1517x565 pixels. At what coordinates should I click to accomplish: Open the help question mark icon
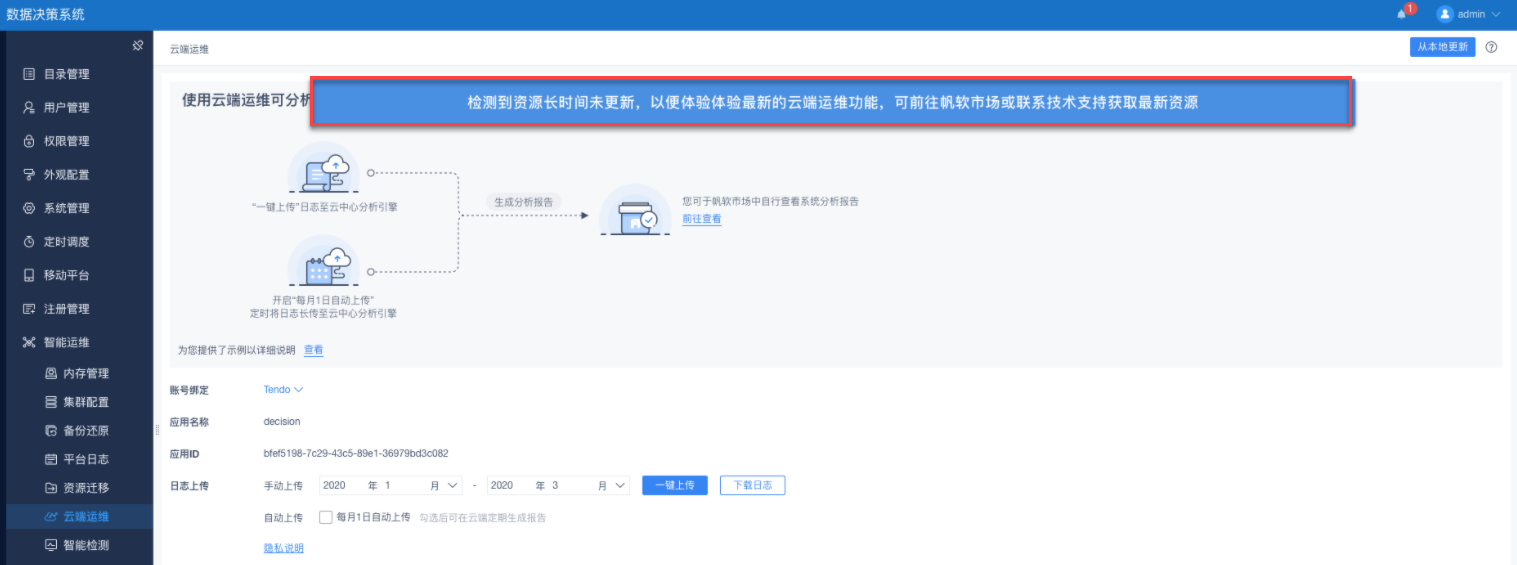tap(1491, 47)
